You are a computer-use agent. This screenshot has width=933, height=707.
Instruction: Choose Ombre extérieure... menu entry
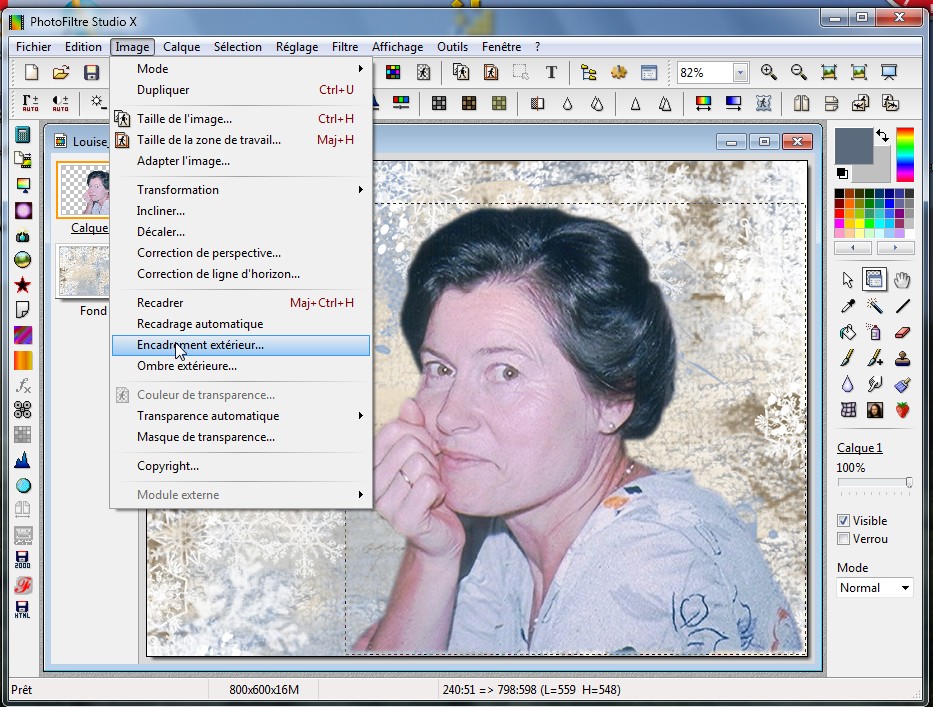[x=241, y=366]
